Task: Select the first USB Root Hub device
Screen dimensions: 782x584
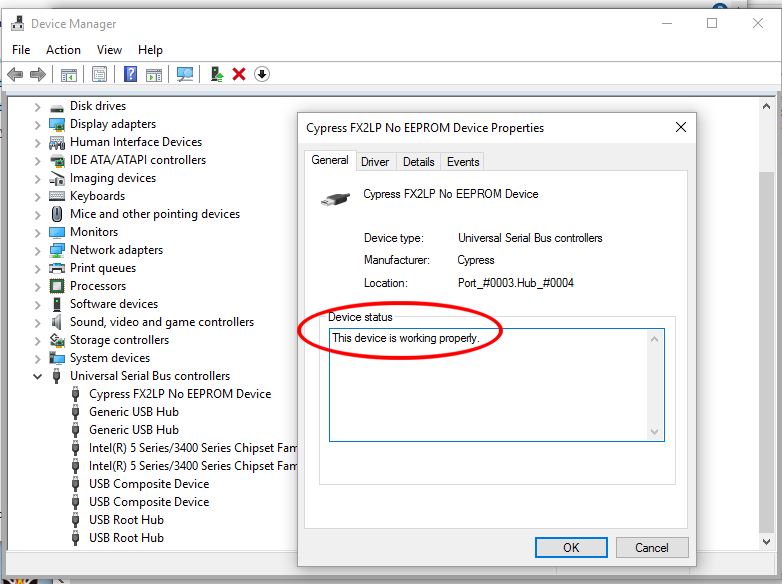Action: [x=126, y=520]
